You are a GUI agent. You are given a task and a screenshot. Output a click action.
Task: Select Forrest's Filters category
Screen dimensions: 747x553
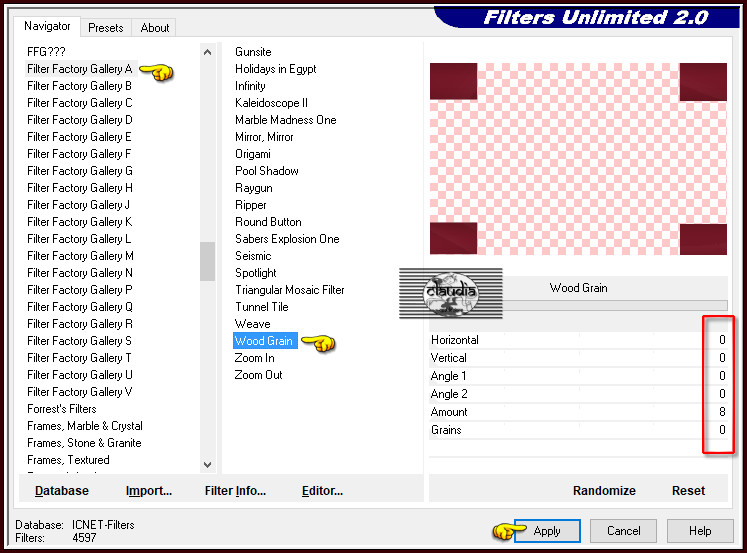tap(61, 409)
